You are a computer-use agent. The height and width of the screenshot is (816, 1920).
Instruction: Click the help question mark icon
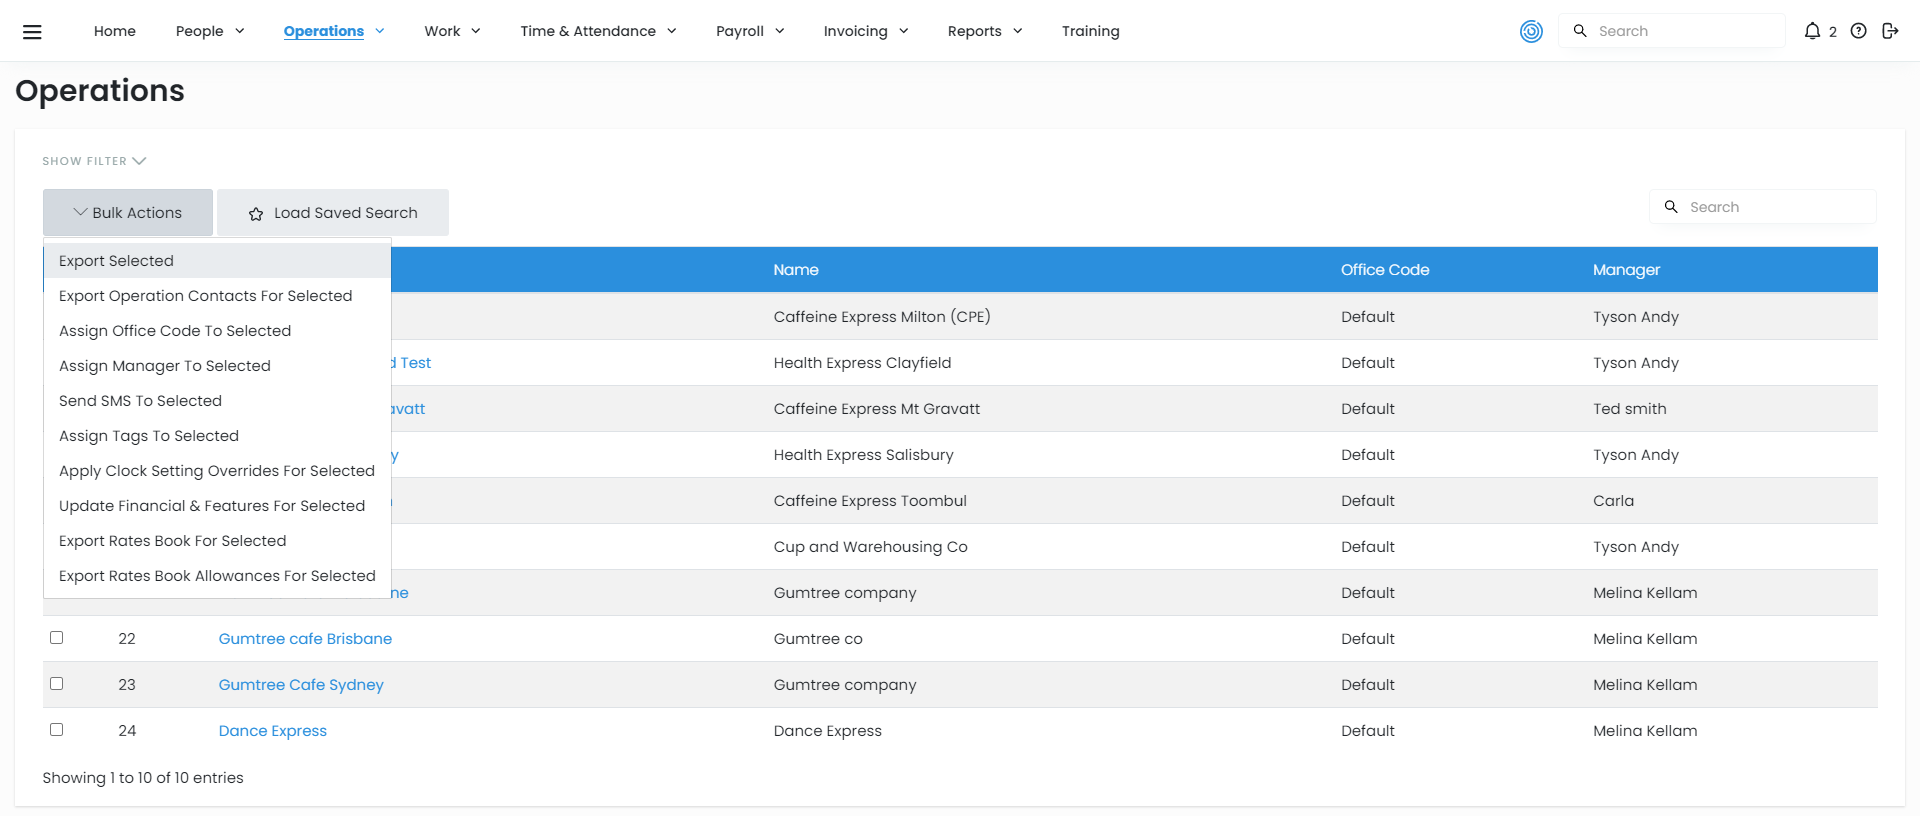tap(1858, 31)
